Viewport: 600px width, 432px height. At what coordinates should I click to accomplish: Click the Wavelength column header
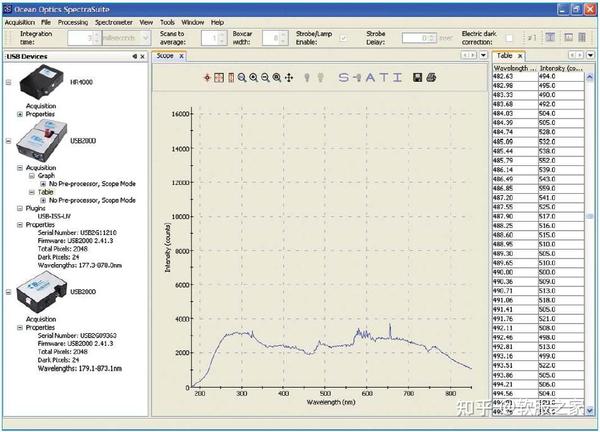[515, 68]
